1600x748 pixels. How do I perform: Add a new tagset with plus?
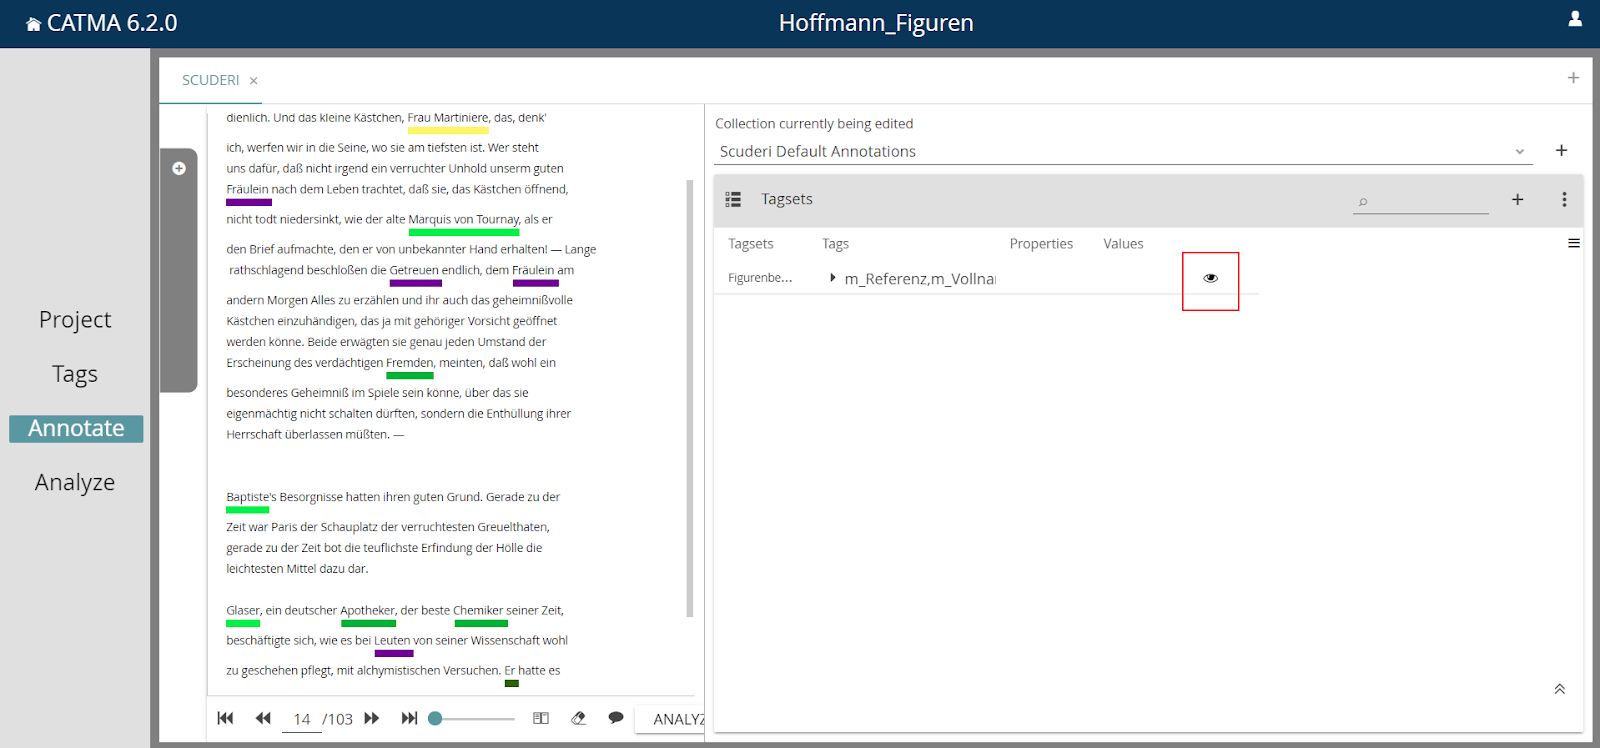point(1517,199)
